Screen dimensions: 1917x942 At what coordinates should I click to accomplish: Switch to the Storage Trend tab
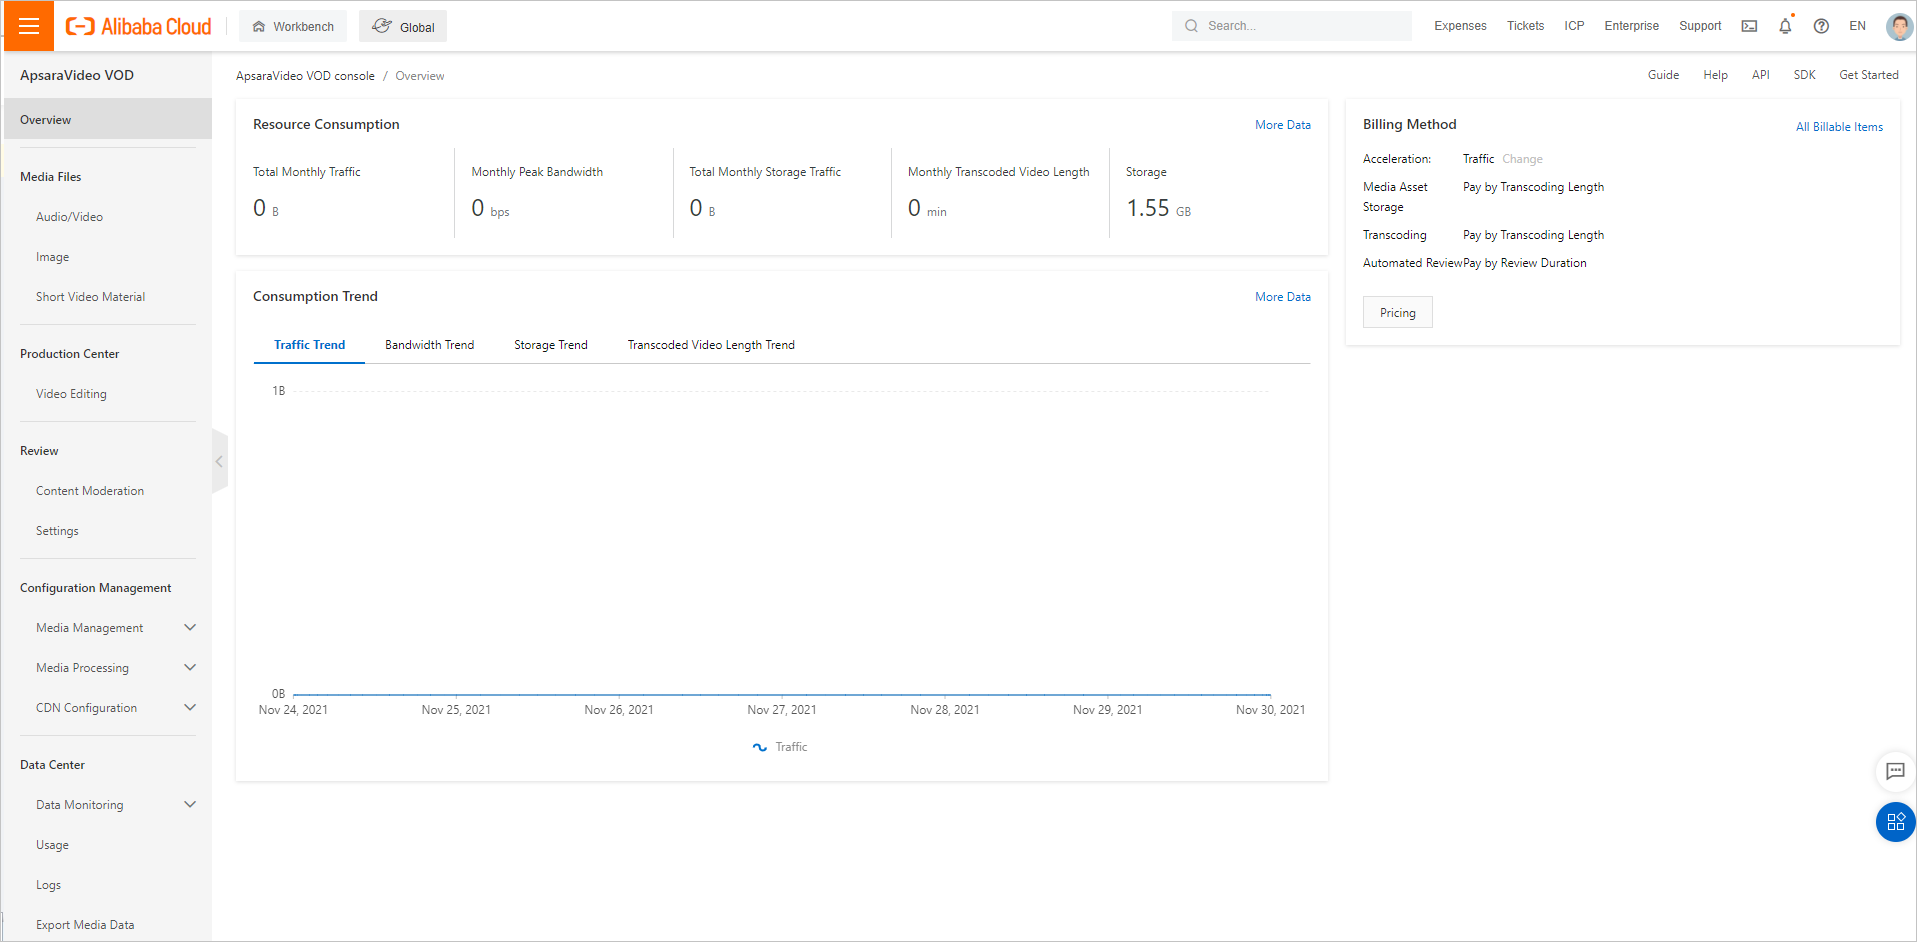coord(551,345)
